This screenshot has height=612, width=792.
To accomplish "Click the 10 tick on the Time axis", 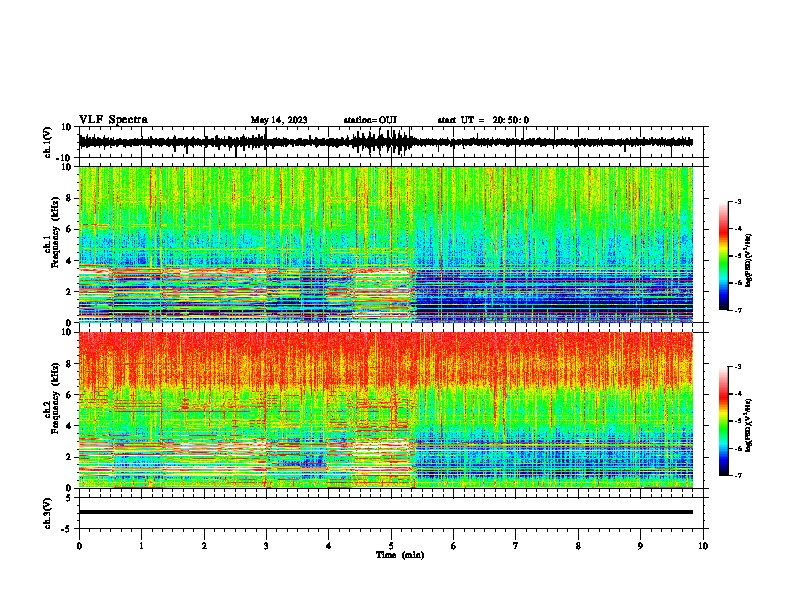I will click(x=703, y=546).
